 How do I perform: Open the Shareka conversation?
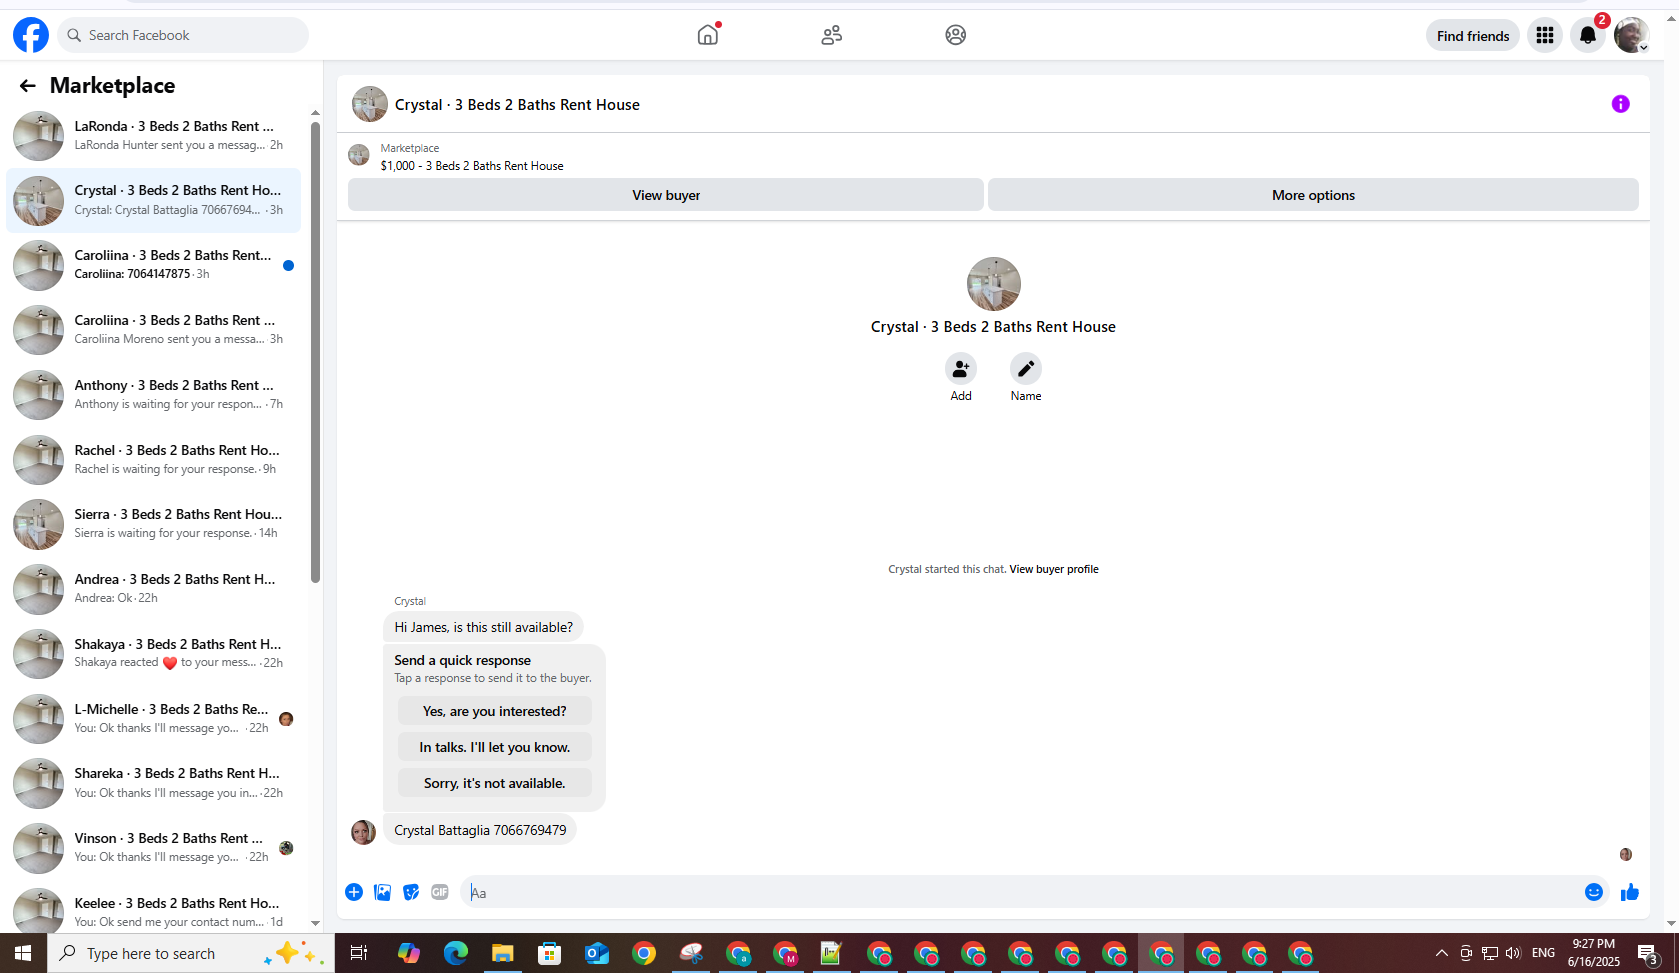pos(154,782)
